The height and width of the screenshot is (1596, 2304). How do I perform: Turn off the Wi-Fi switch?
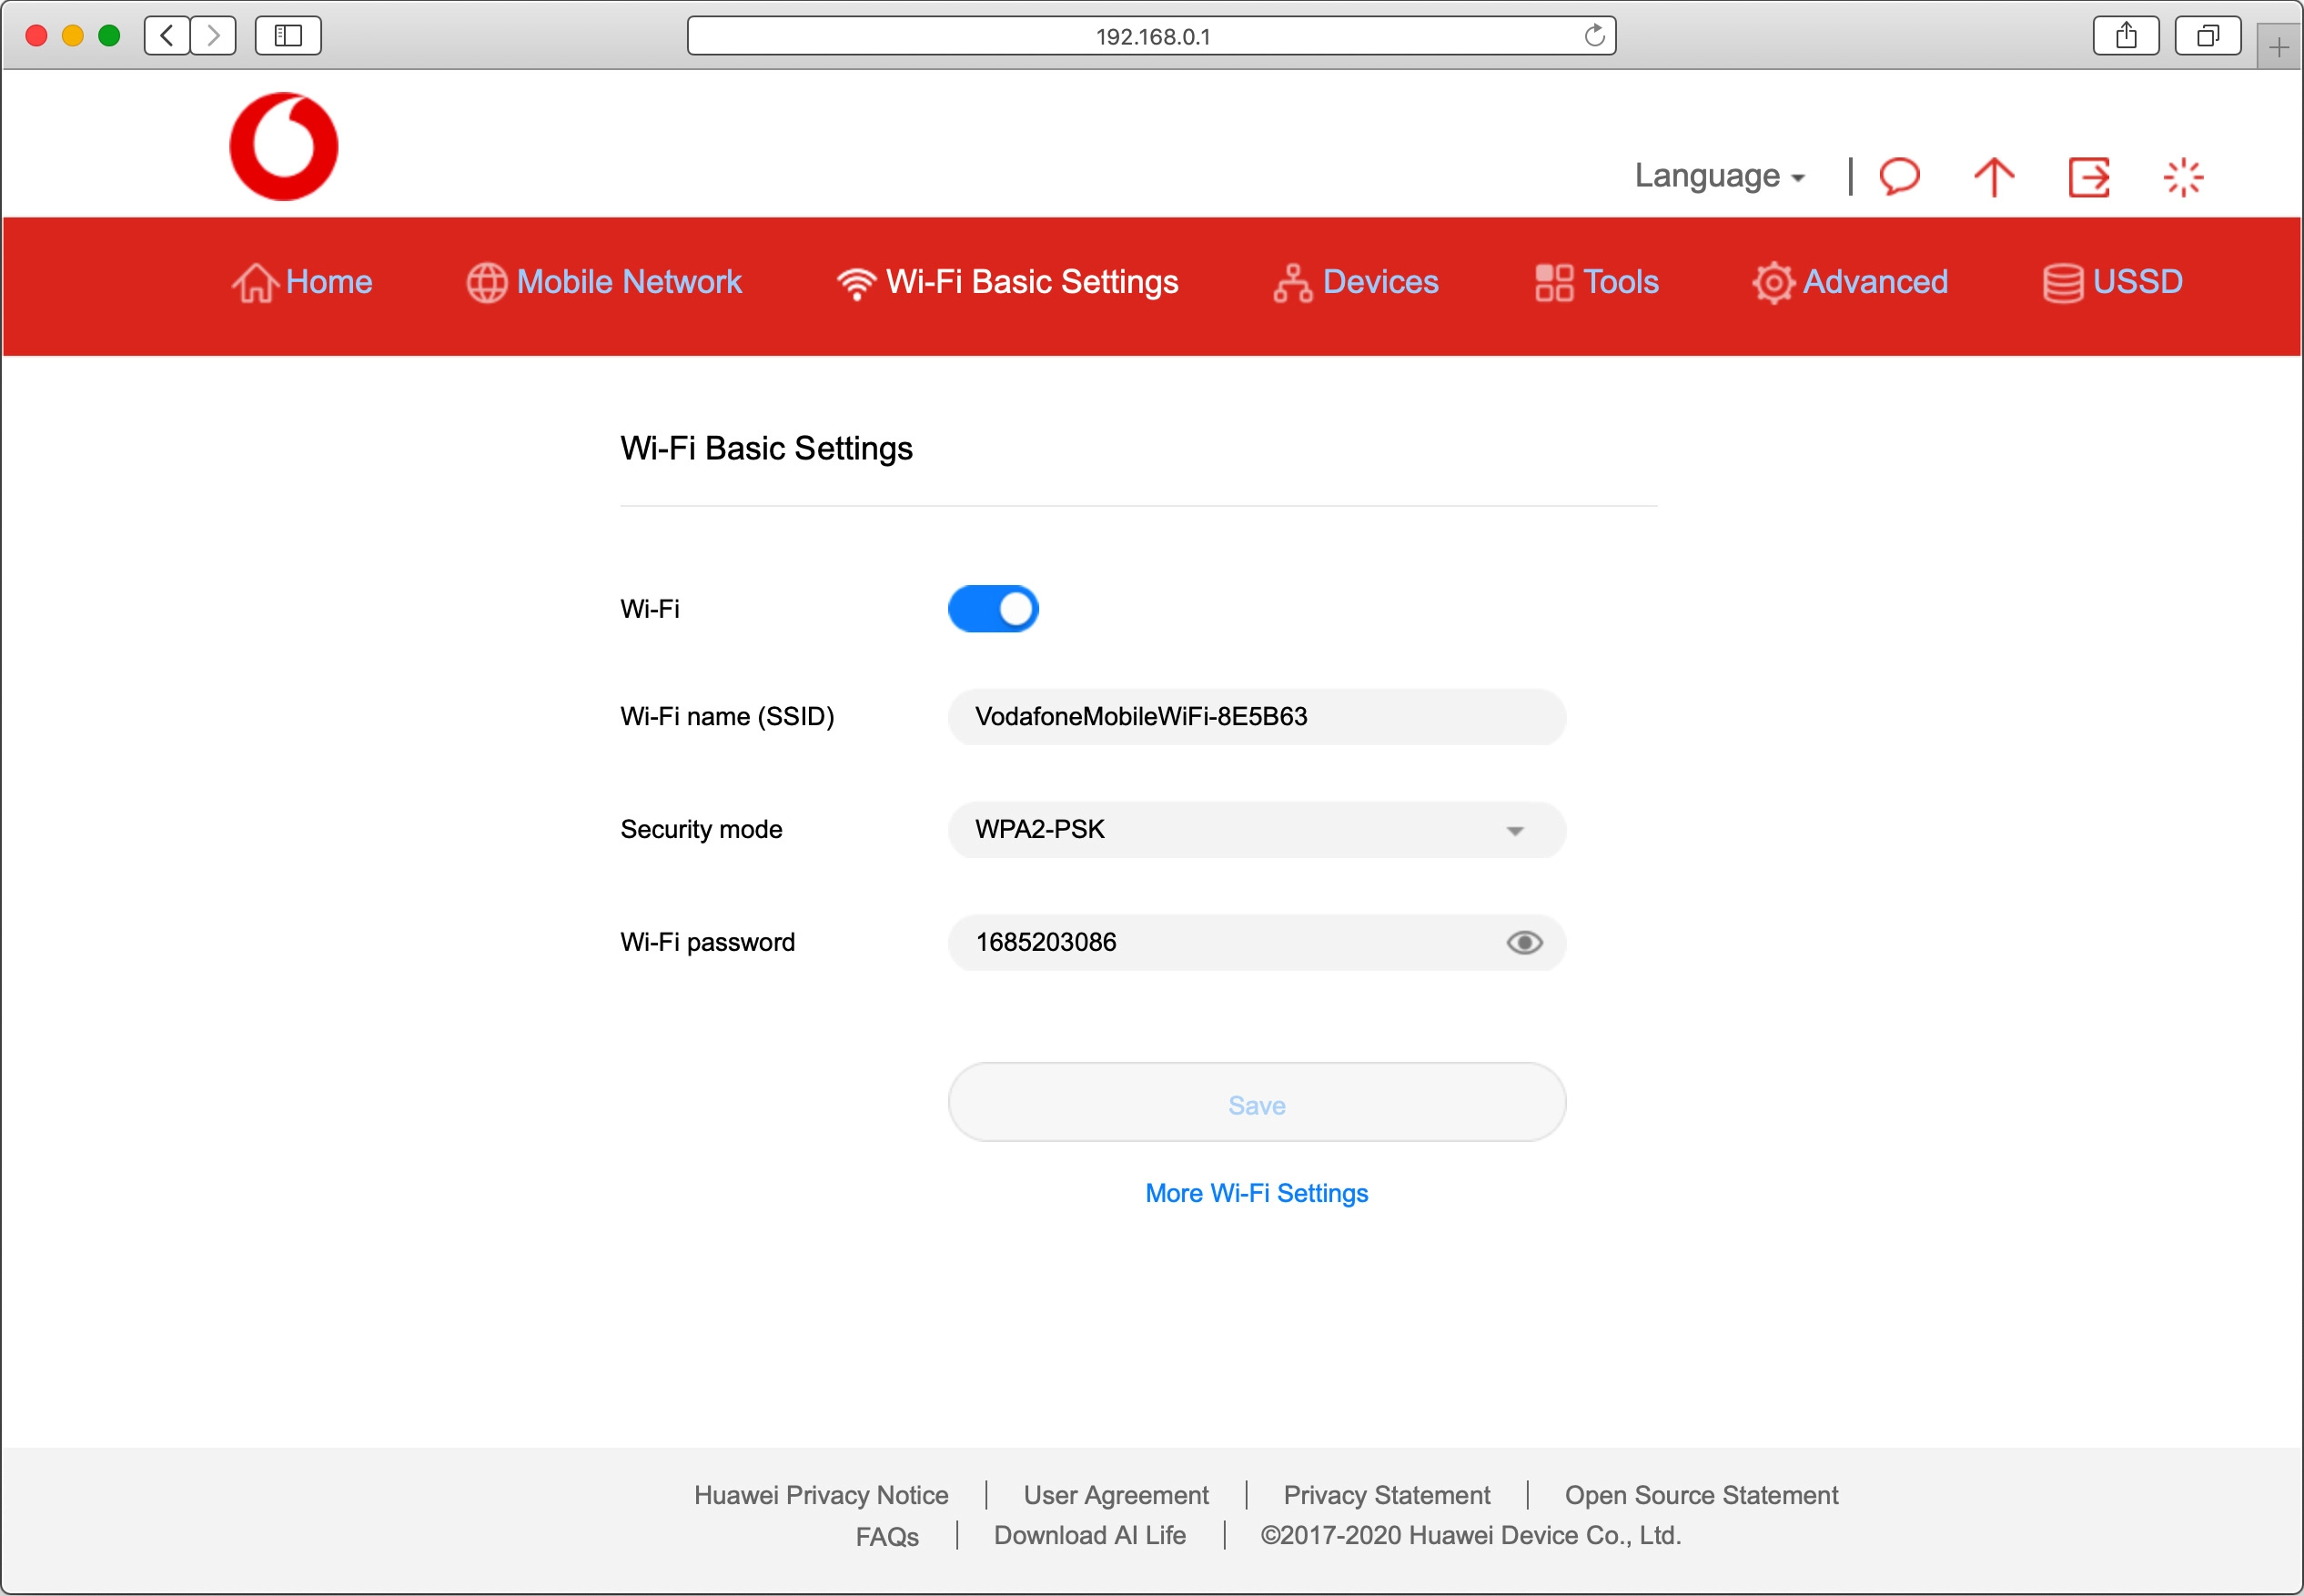993,609
